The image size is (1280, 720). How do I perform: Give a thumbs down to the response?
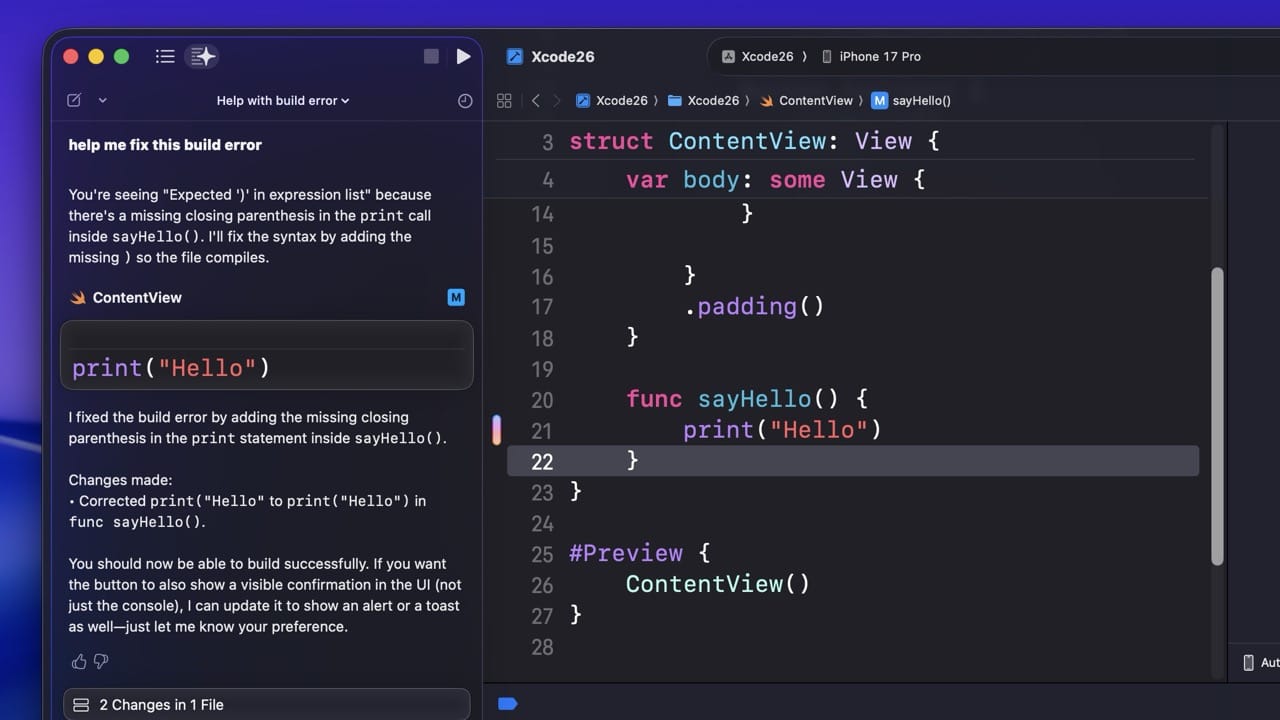[101, 661]
